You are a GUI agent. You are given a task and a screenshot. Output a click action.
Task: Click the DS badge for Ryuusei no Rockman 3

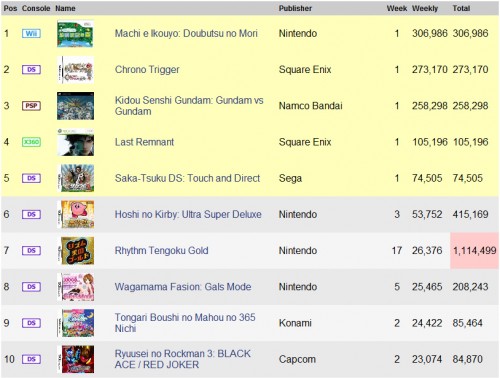(x=31, y=359)
